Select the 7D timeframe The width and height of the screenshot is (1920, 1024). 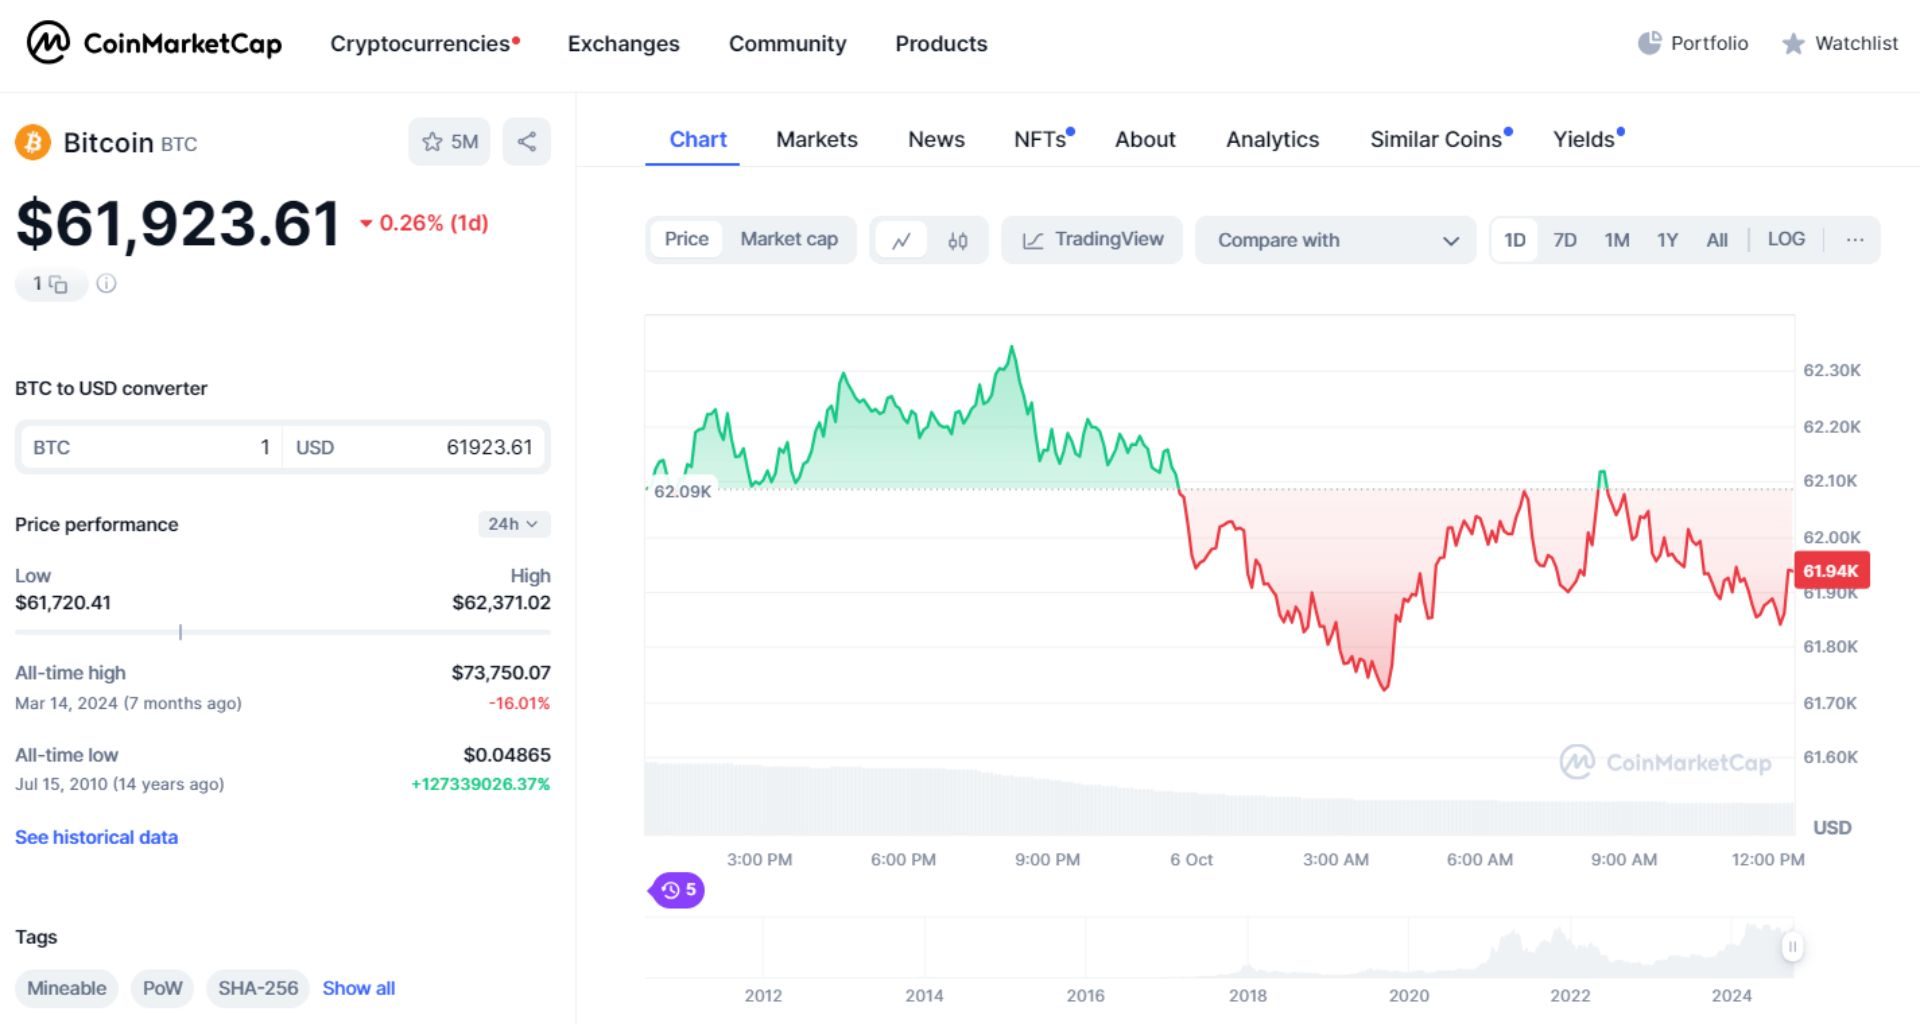coord(1565,239)
